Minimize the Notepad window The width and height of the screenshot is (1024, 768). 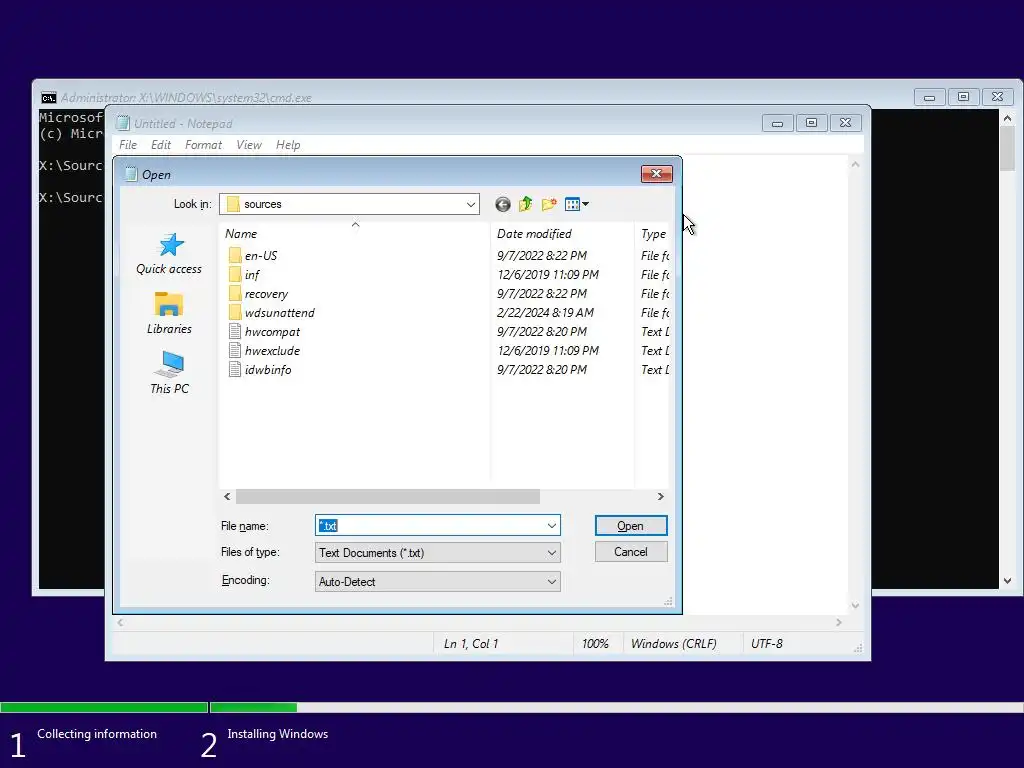click(x=777, y=123)
